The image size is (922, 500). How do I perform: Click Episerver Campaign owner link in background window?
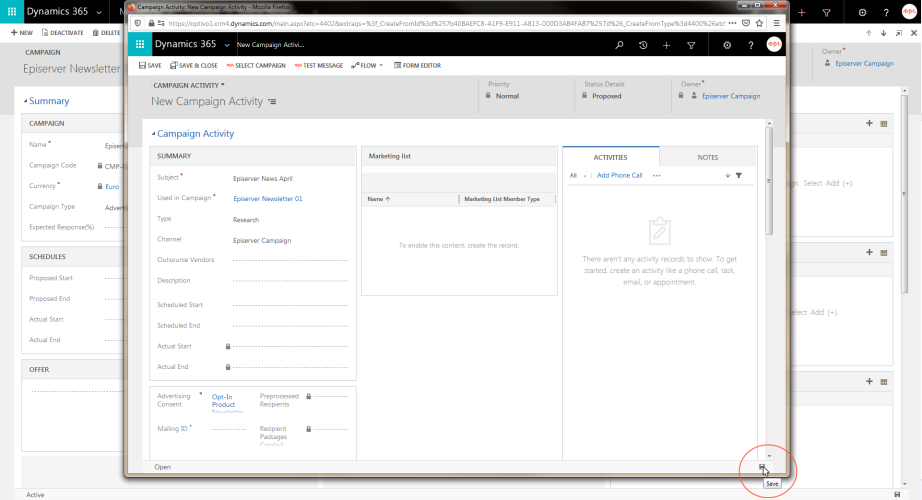864,63
